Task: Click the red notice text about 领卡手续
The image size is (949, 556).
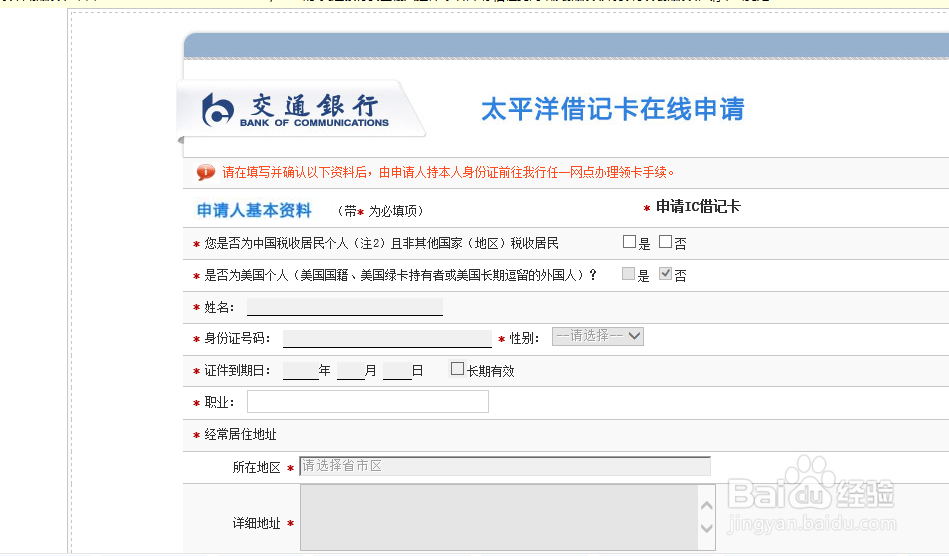Action: pos(448,172)
